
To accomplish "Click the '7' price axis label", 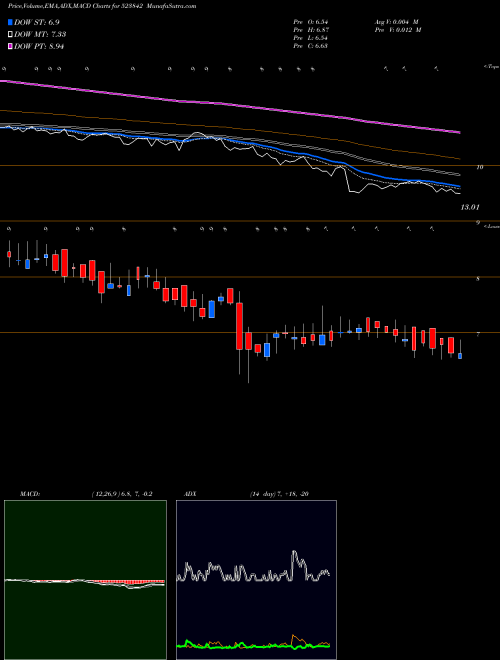I will [x=478, y=334].
